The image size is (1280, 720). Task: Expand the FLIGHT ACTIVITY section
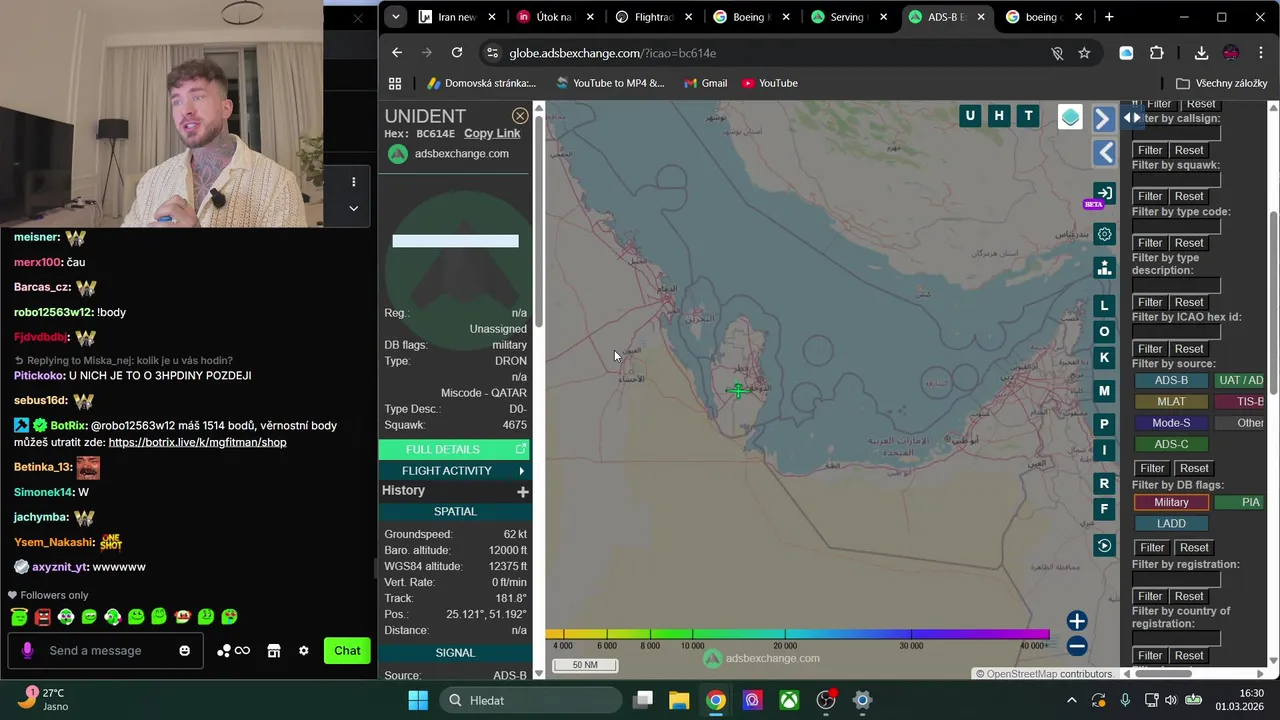tap(454, 470)
